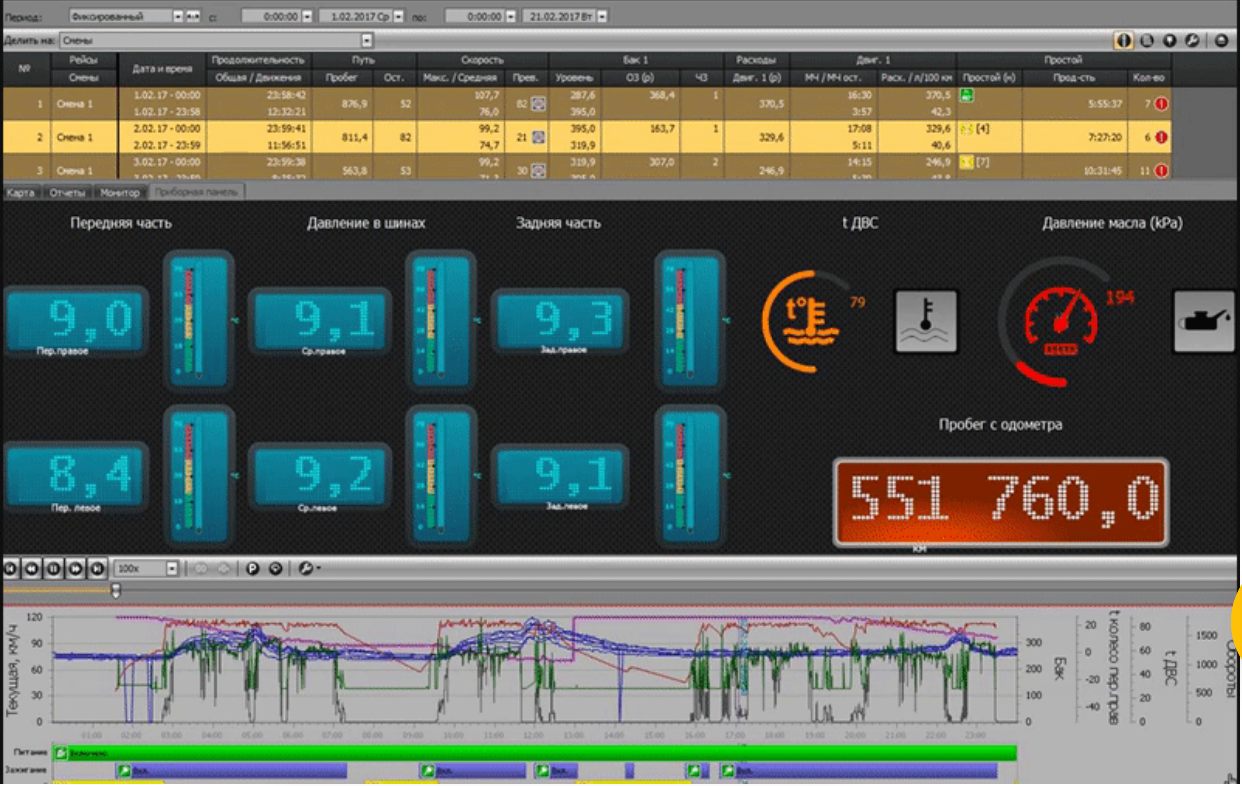Click the Пробег column header
This screenshot has width=1242, height=786.
click(342, 77)
